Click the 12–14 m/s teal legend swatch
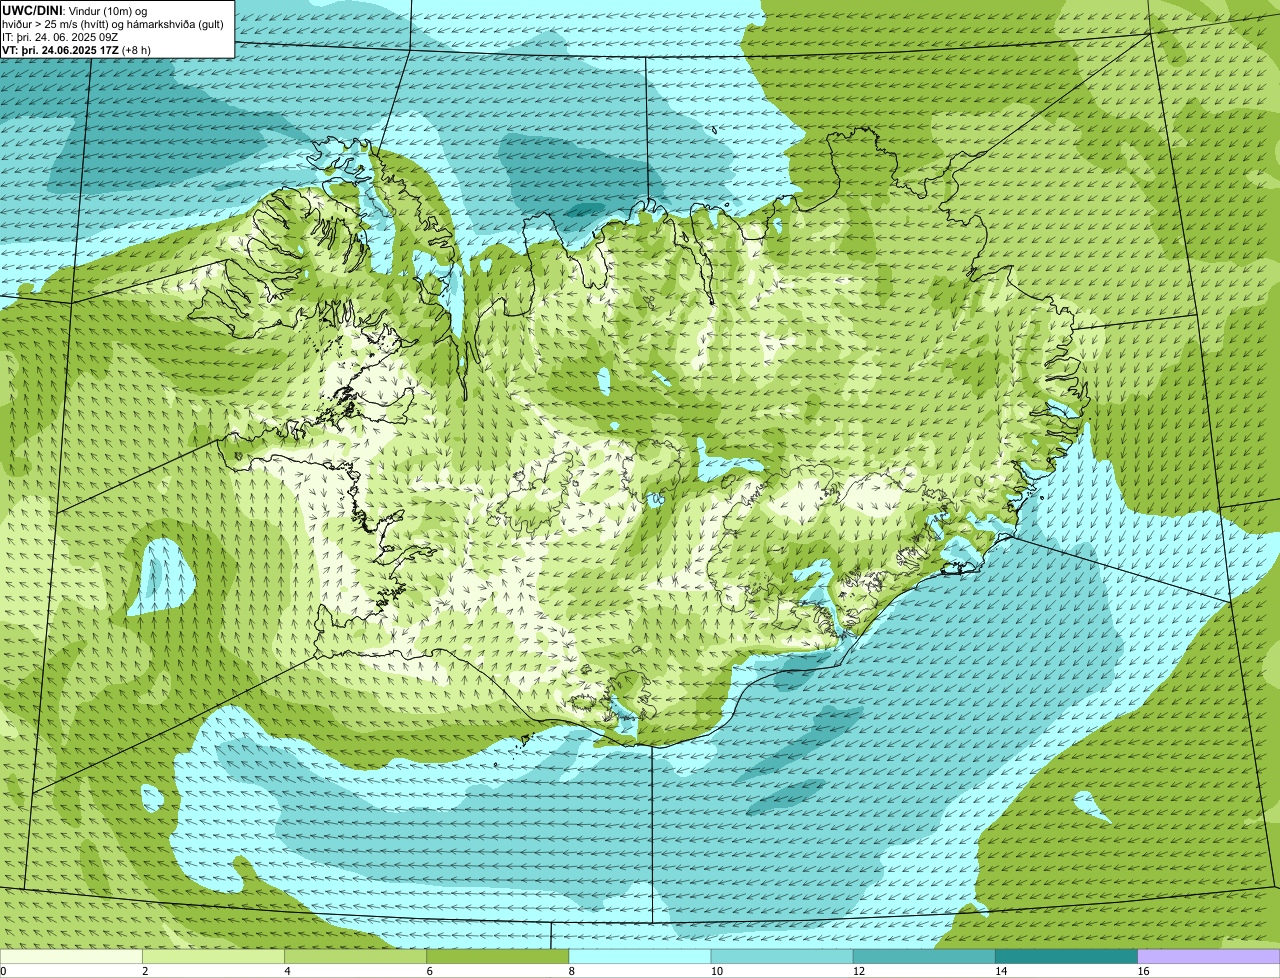The width and height of the screenshot is (1280, 978). [x=924, y=957]
